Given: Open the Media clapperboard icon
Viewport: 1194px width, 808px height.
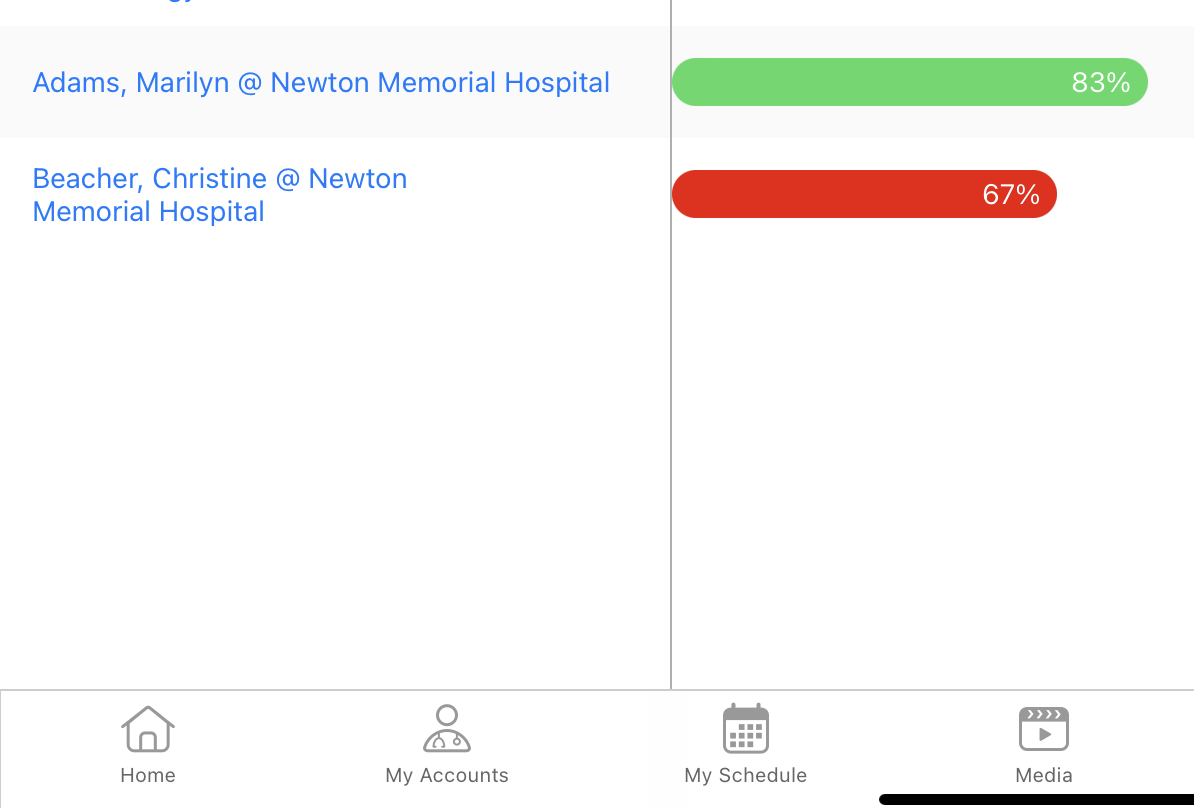Looking at the screenshot, I should coord(1044,729).
